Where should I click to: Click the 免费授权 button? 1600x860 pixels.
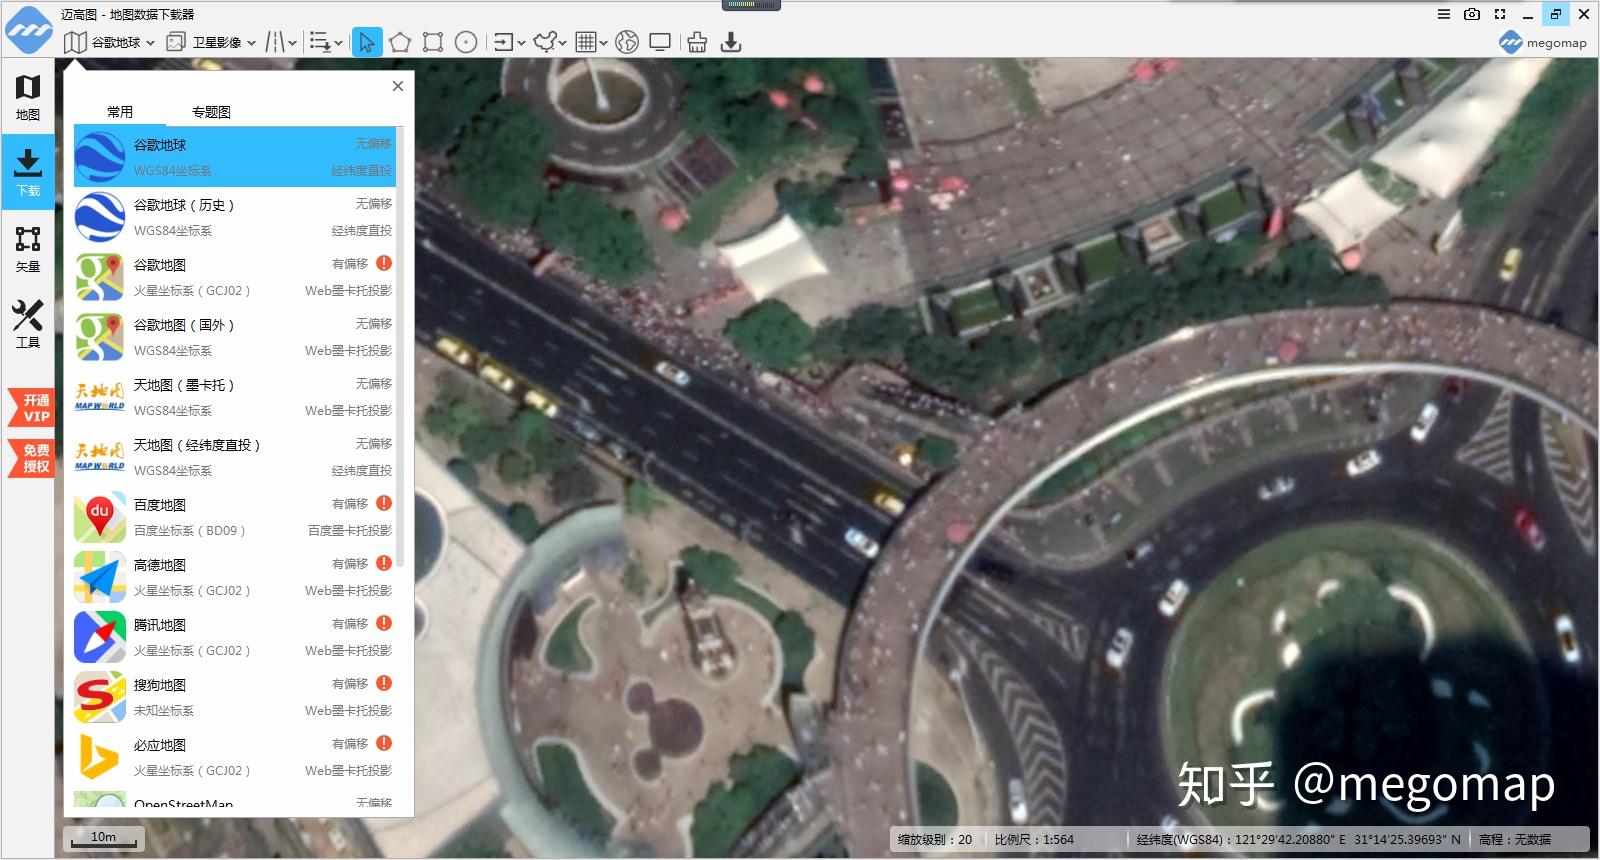coord(32,458)
